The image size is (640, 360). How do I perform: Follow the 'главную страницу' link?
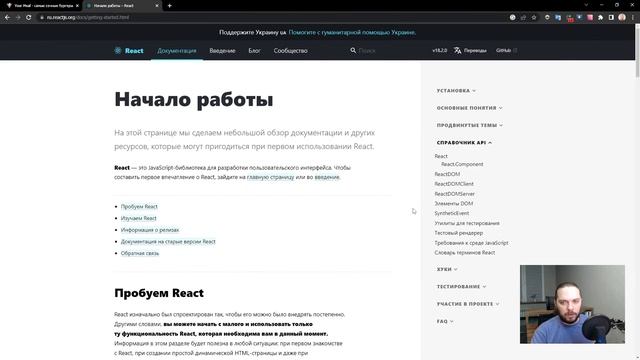click(270, 177)
